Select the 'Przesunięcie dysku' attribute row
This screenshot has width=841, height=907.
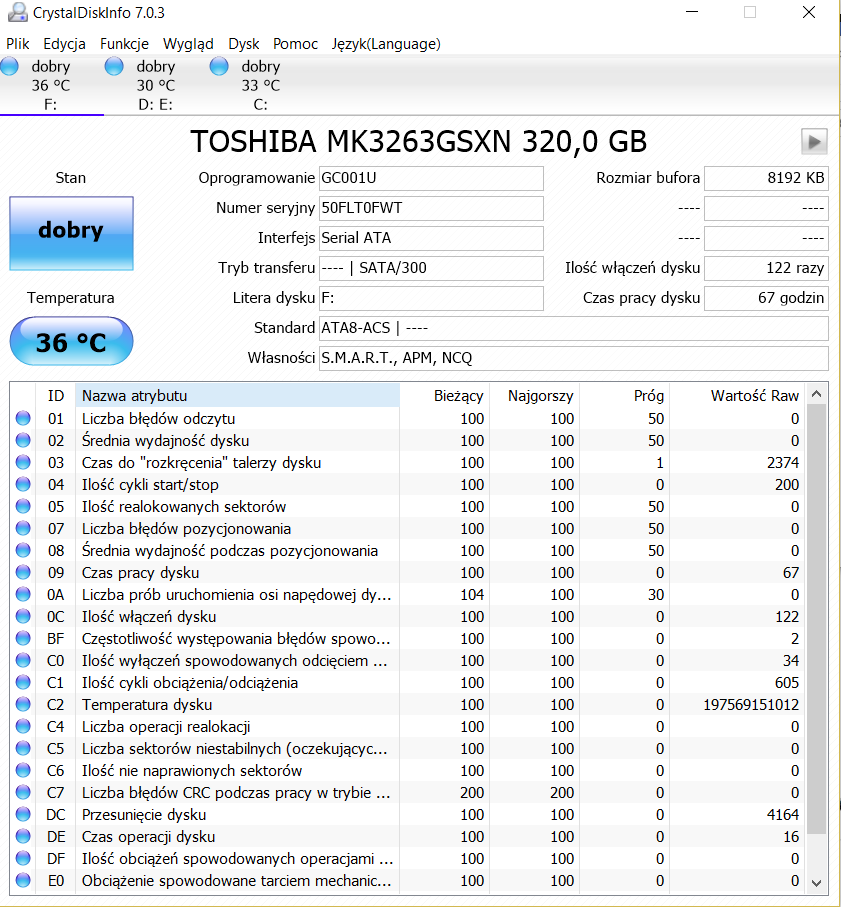coord(408,814)
